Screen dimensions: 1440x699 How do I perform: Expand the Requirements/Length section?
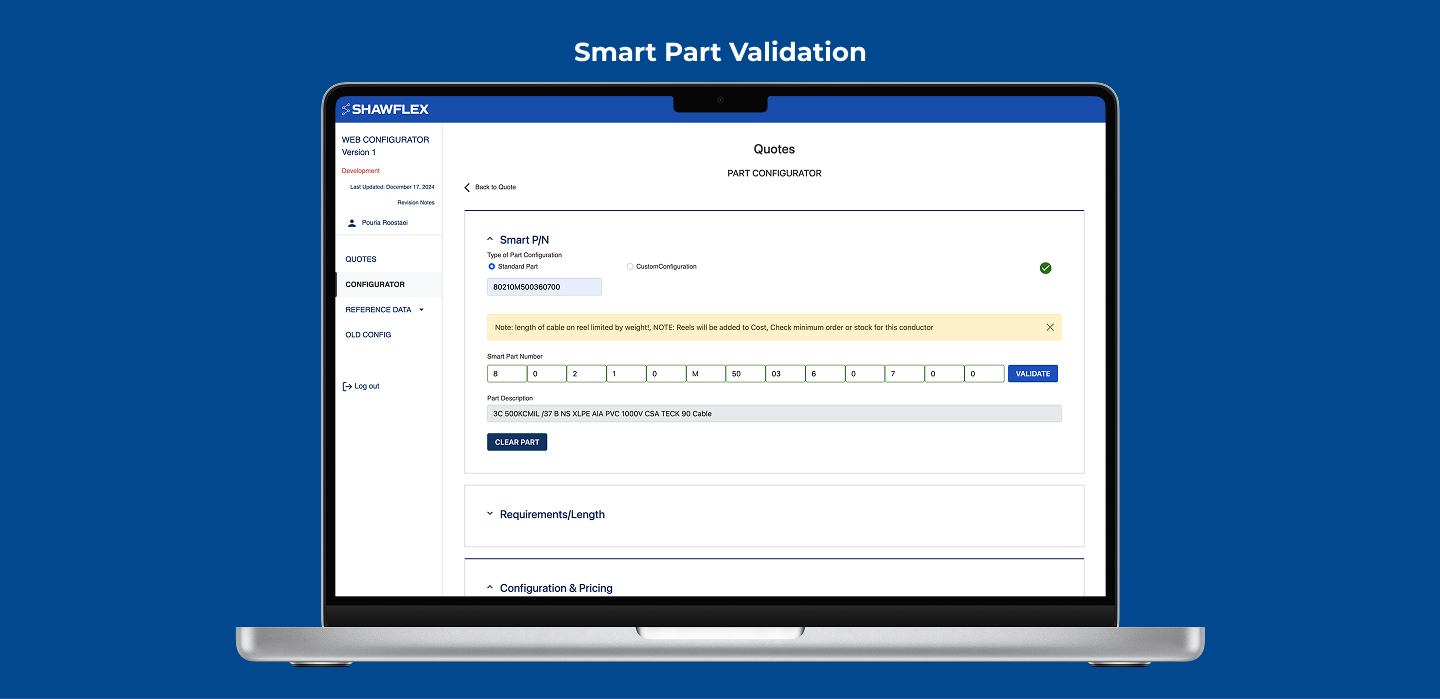(490, 514)
